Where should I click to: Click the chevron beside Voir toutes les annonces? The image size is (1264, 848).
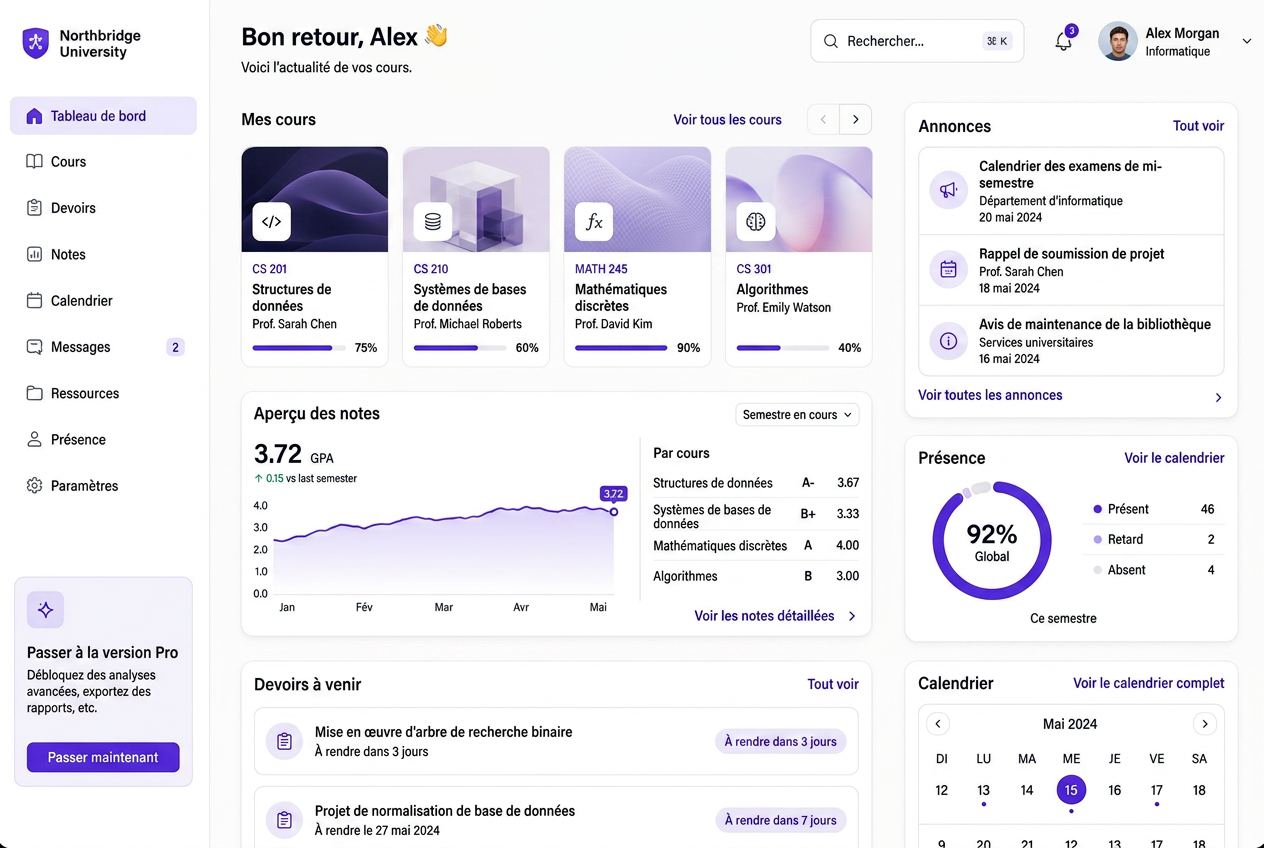click(1218, 397)
